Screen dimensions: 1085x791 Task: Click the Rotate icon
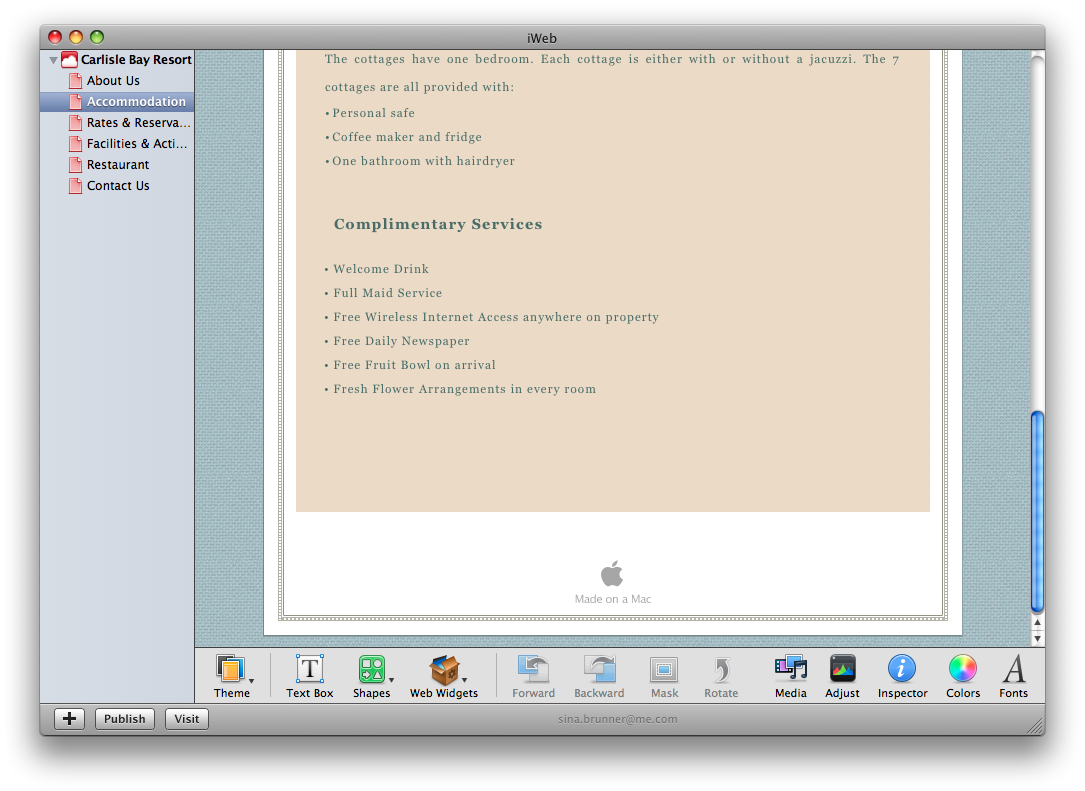(721, 670)
